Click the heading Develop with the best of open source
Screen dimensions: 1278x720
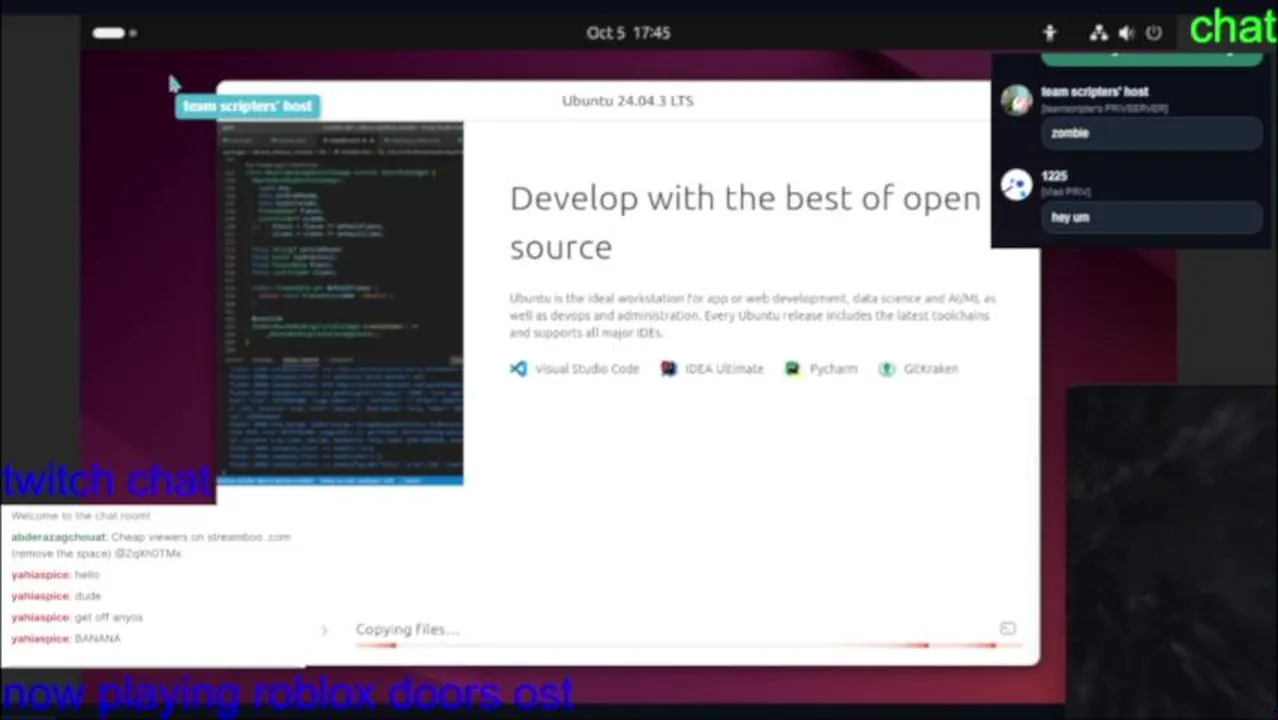(745, 222)
